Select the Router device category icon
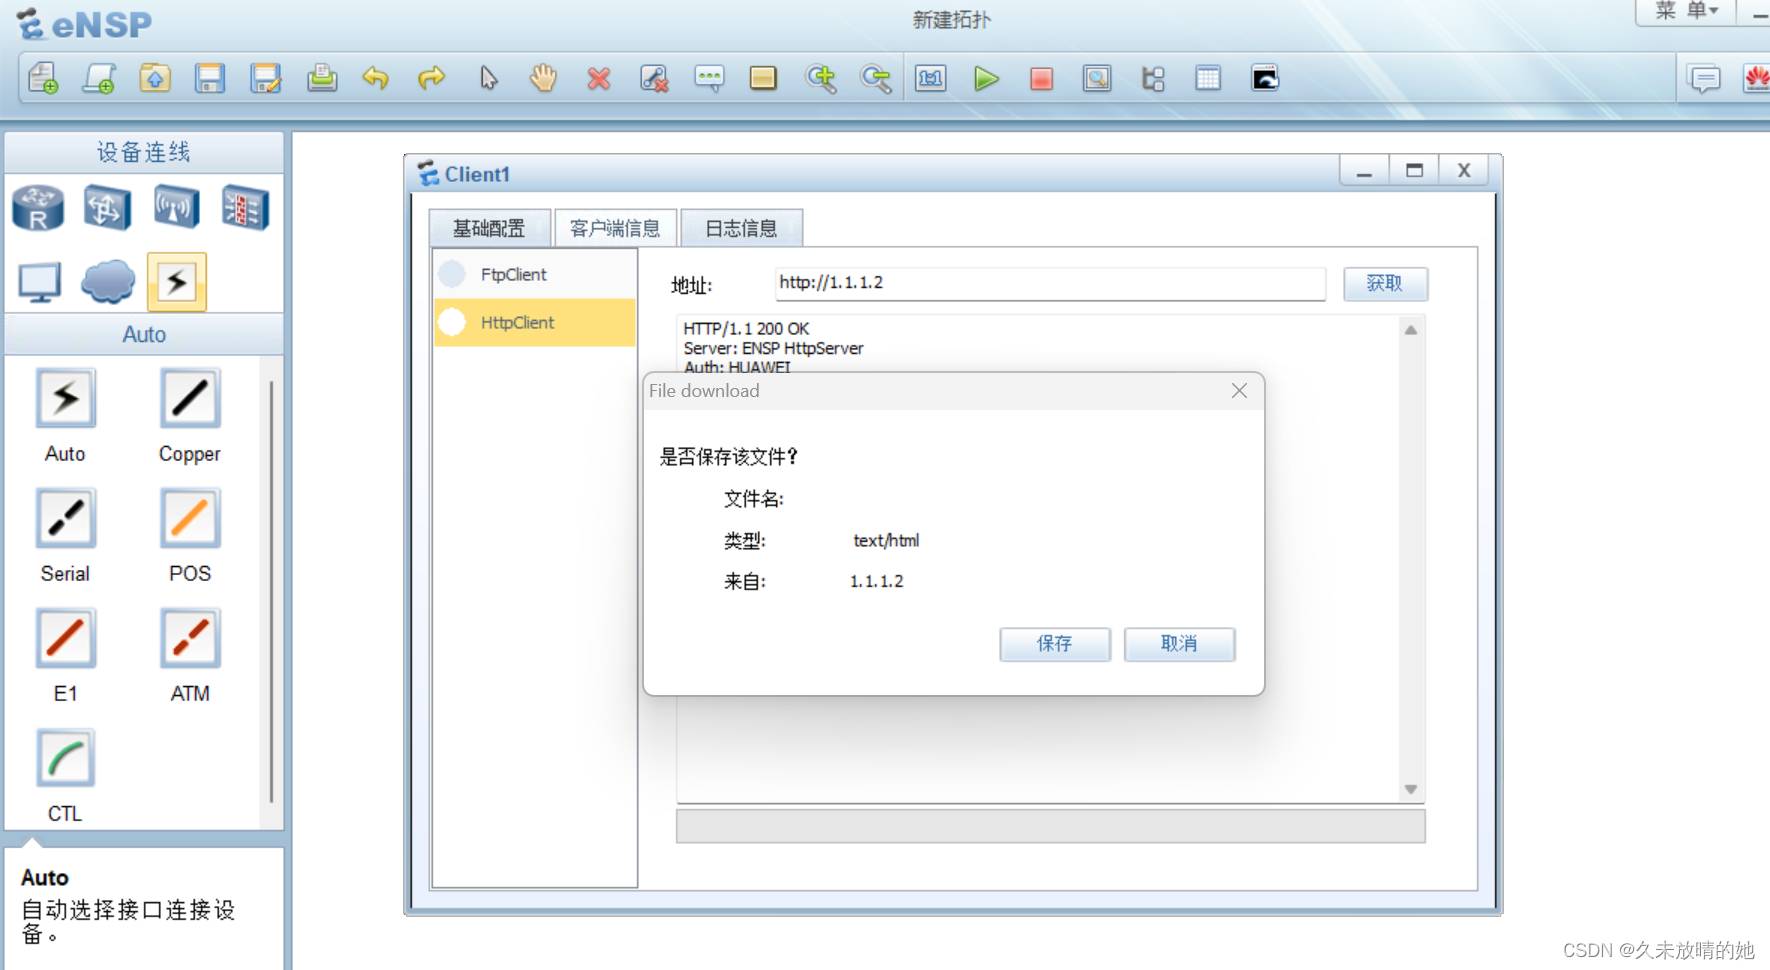Viewport: 1770px width, 970px height. point(38,208)
